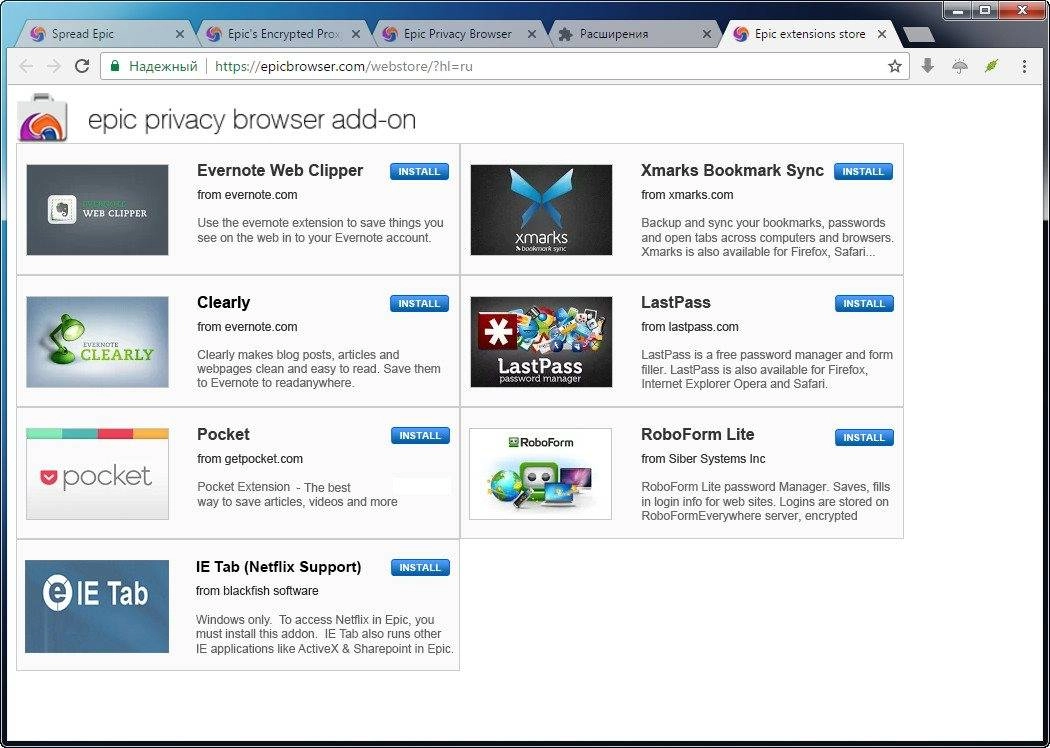The image size is (1050, 748).
Task: Click the Xmarks butterfly logo thumbnail
Action: (541, 210)
